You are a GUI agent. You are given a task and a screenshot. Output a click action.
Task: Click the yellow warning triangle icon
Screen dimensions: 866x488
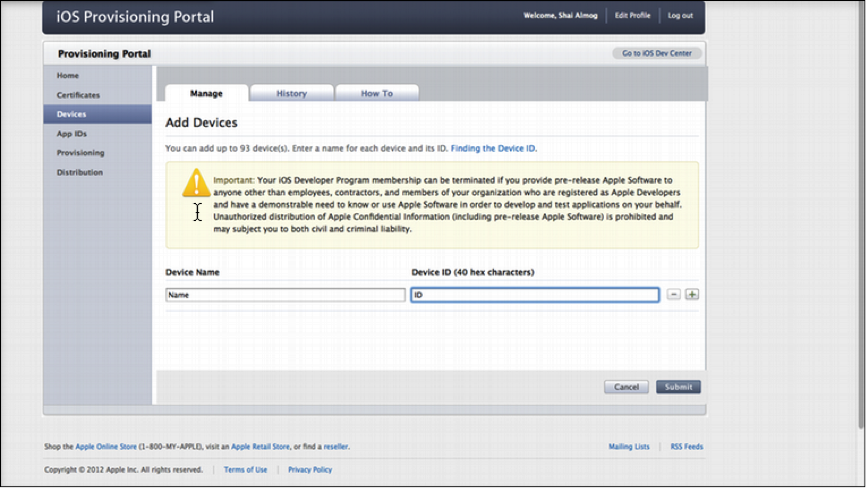click(x=195, y=183)
